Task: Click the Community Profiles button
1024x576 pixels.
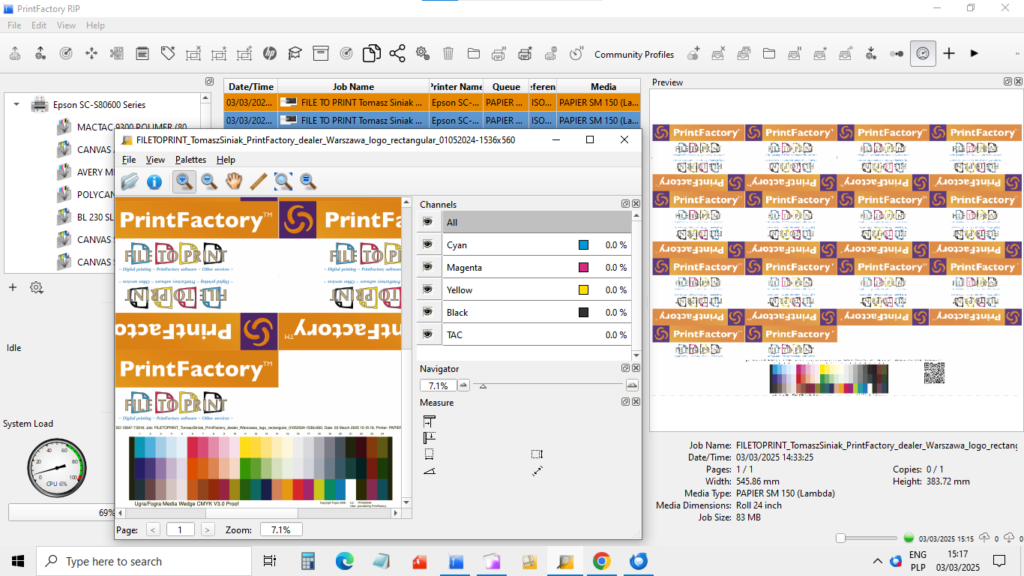Action: [x=634, y=54]
